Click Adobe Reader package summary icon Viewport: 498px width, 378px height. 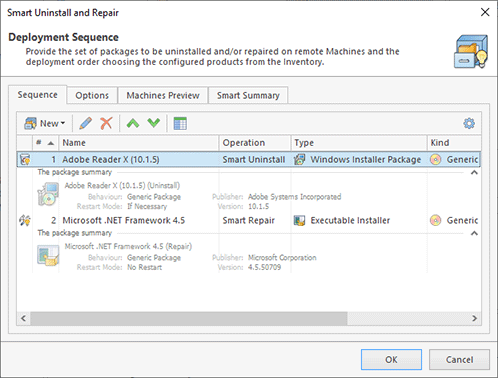click(x=48, y=194)
